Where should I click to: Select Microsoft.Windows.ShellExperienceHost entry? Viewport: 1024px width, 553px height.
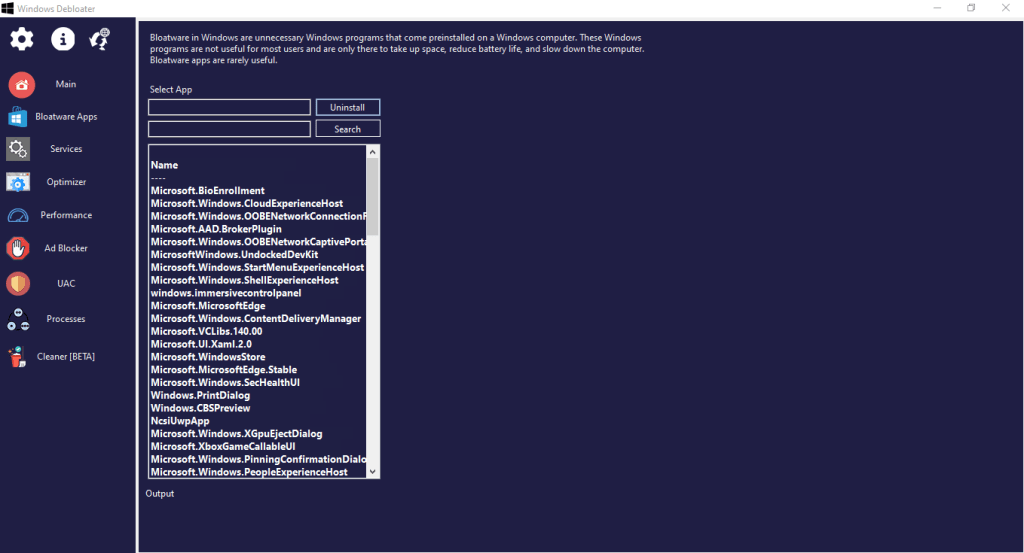244,280
